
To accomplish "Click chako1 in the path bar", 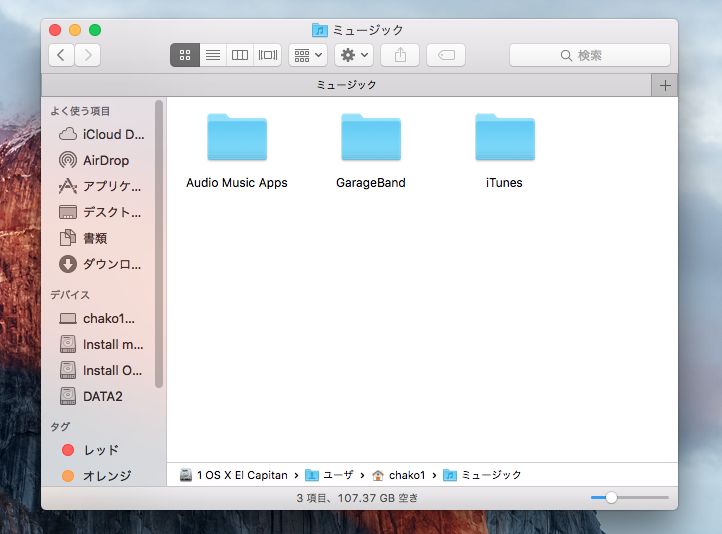I will [x=405, y=475].
